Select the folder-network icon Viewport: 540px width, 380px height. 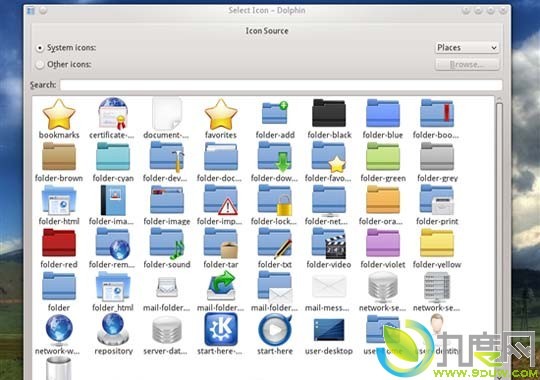click(x=329, y=200)
